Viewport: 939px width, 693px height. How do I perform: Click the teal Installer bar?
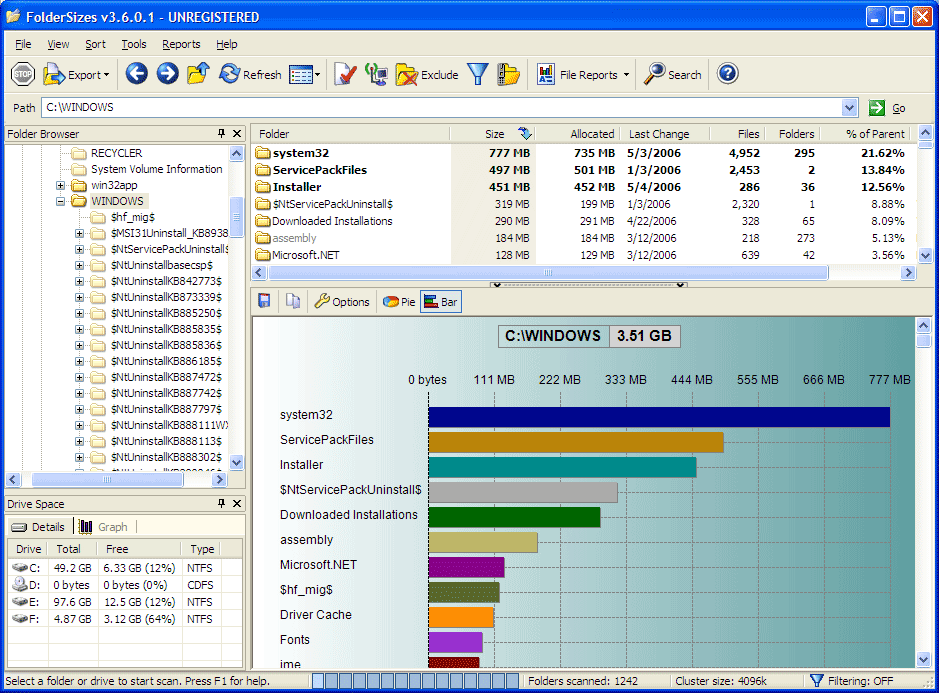562,467
